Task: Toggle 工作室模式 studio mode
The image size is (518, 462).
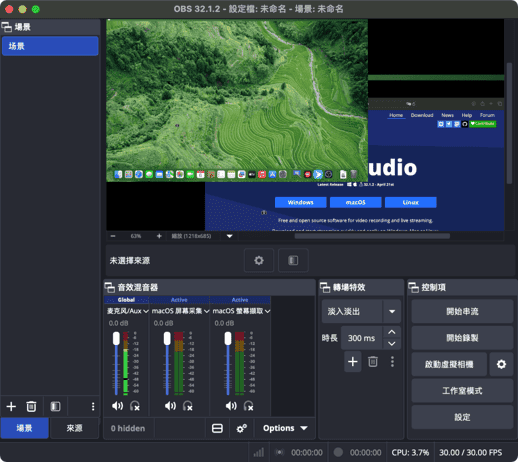Action: tap(462, 391)
